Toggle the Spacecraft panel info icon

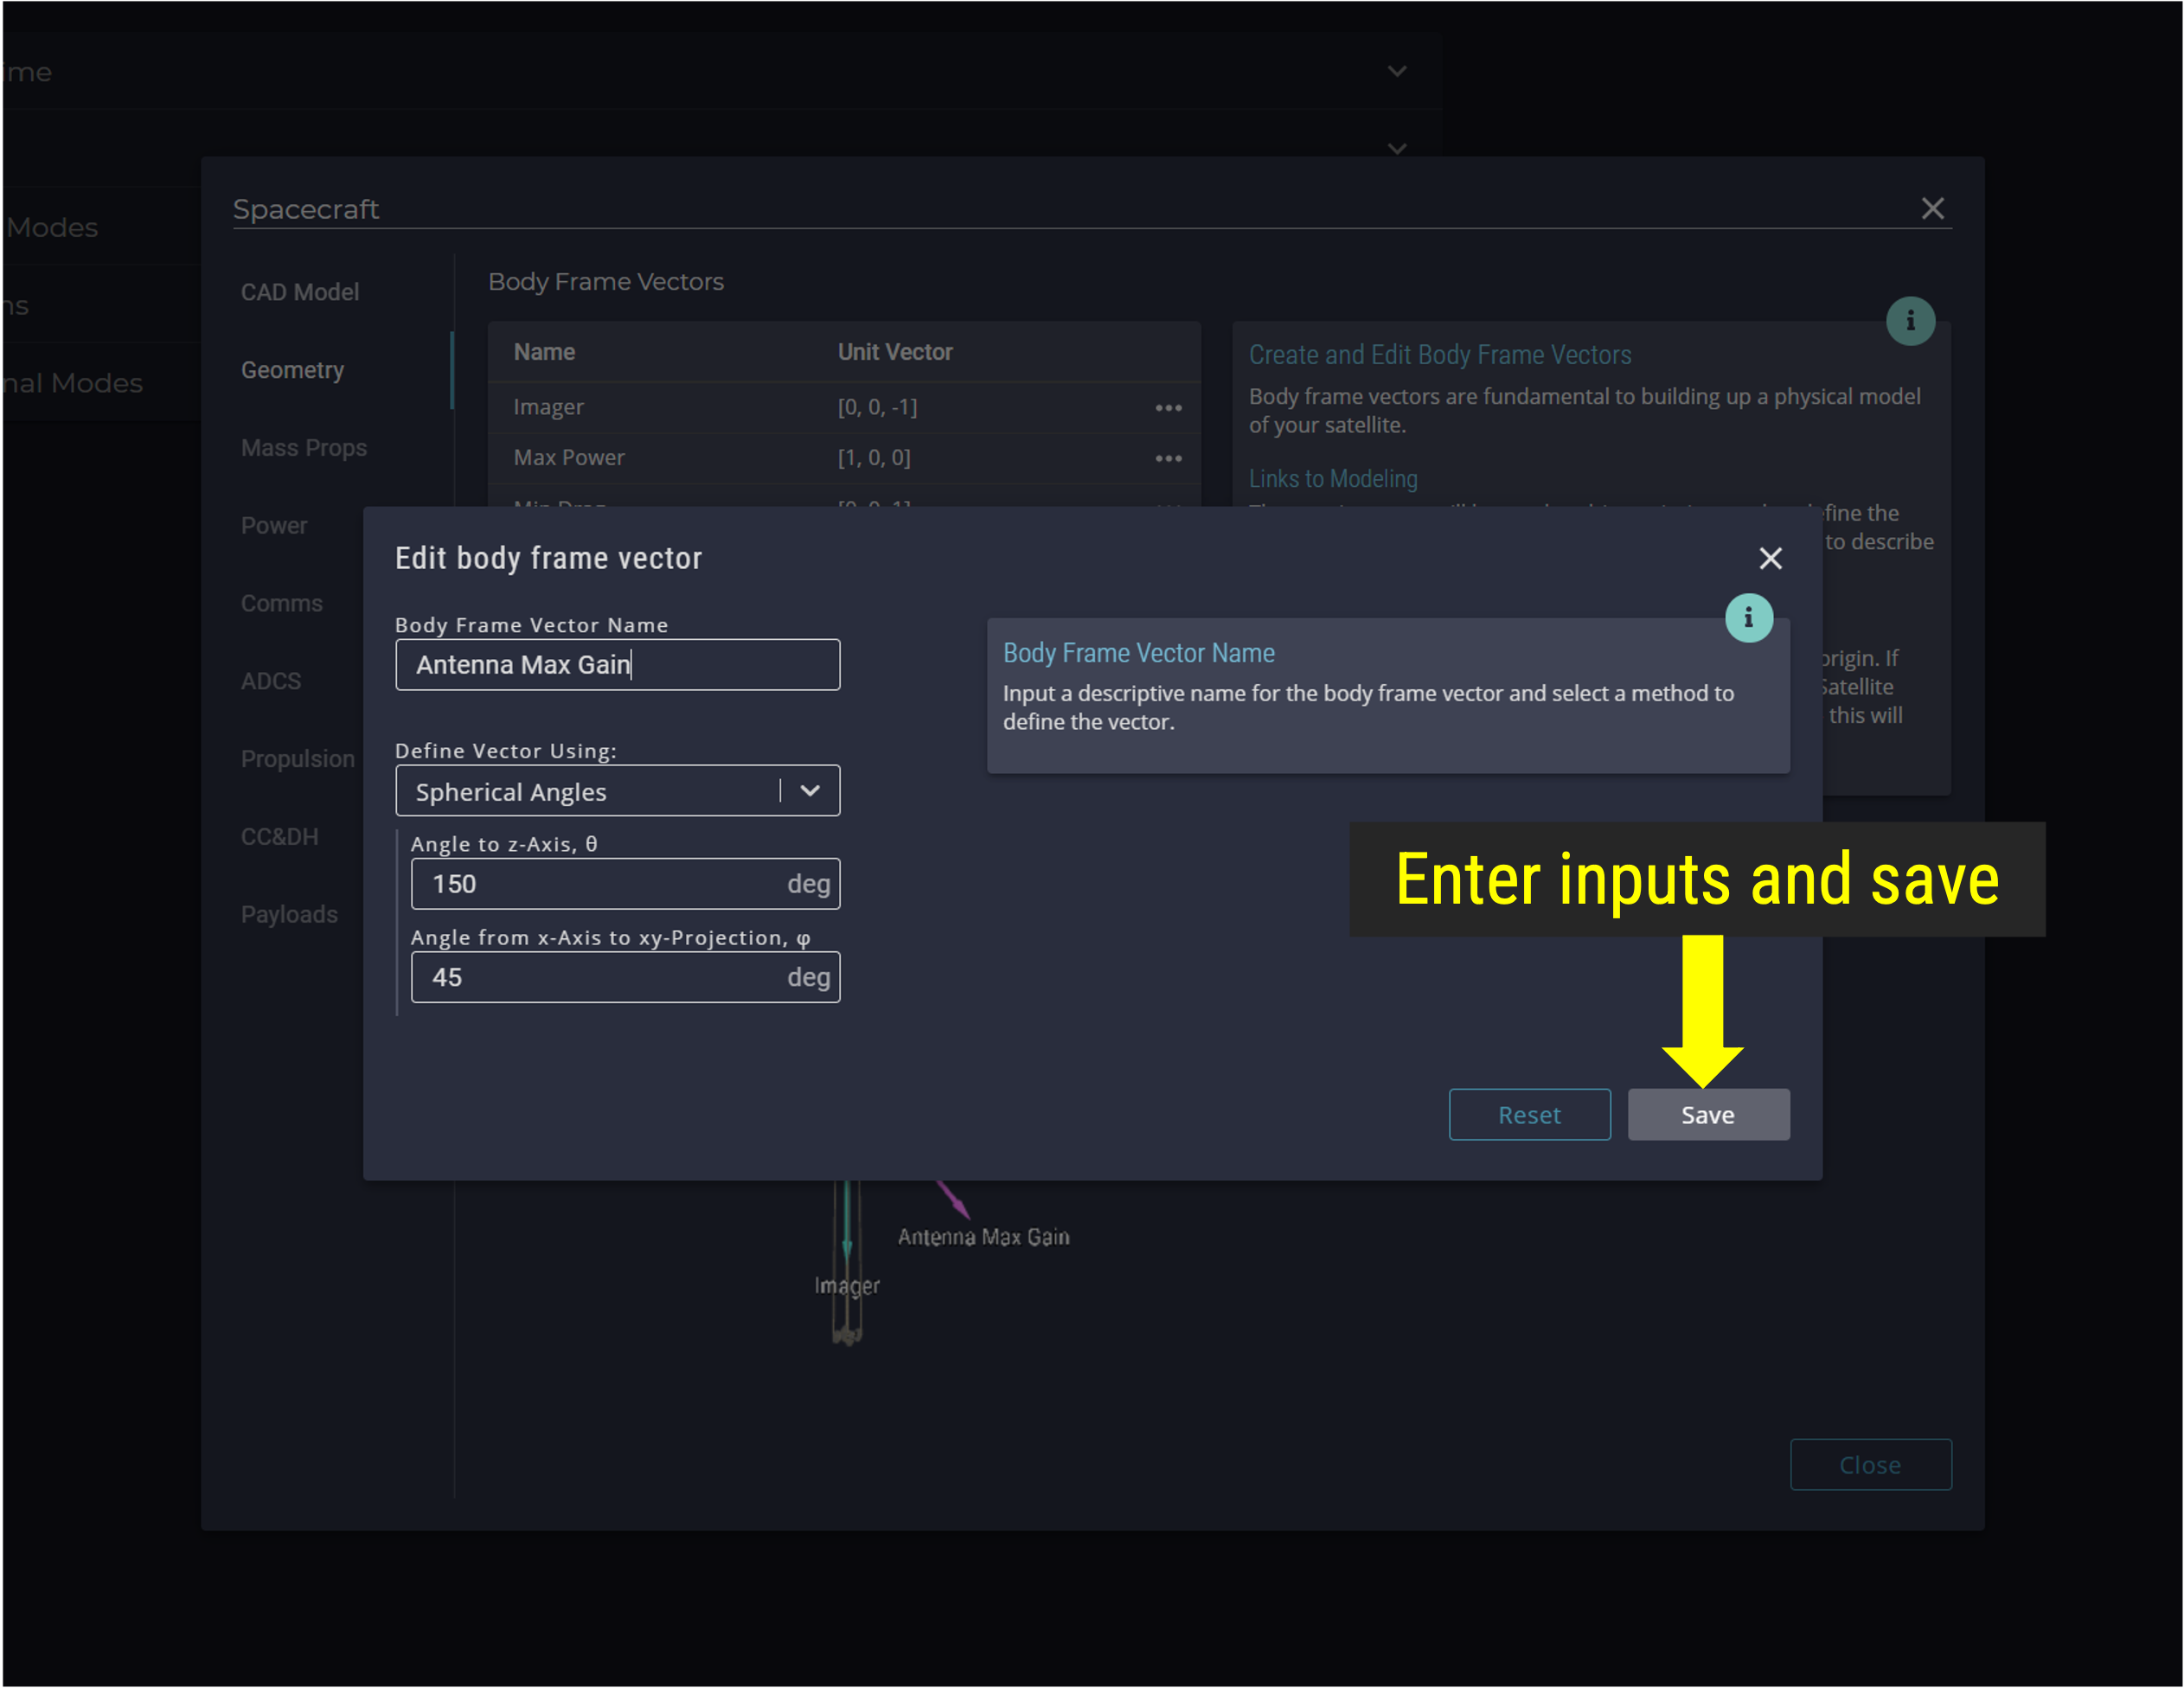[1910, 321]
